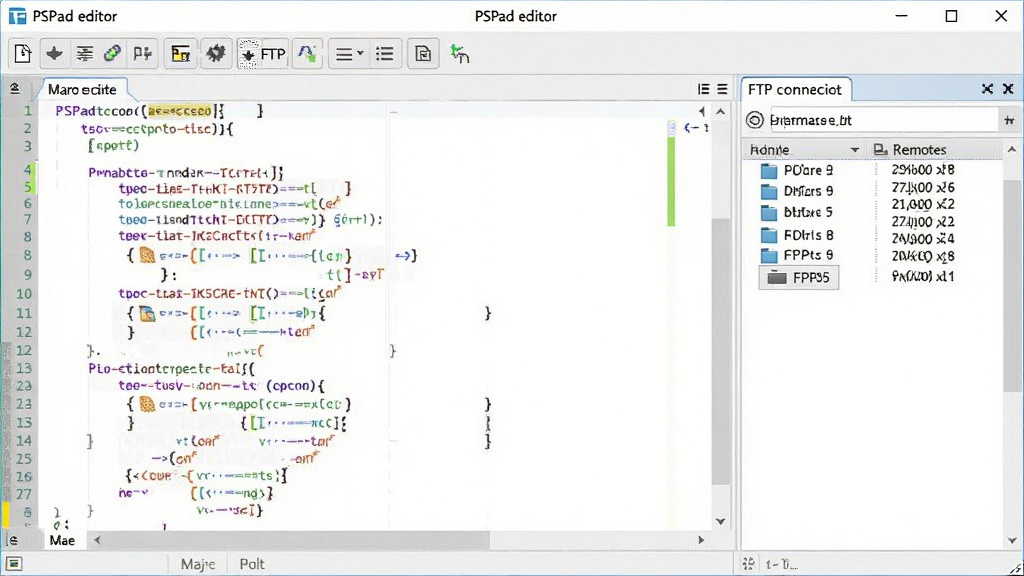Close the FTP connection panel
Screen dimensions: 1024x576
tap(1008, 89)
